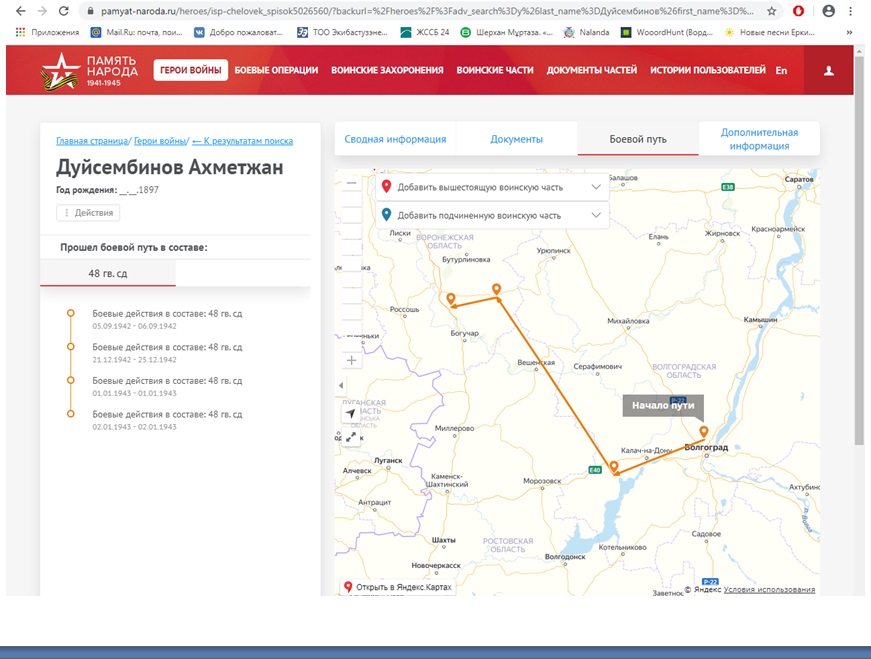Image resolution: width=871 pixels, height=659 pixels.
Task: Select first combat entry 05.09.1942 timeline point
Action: coord(70,314)
